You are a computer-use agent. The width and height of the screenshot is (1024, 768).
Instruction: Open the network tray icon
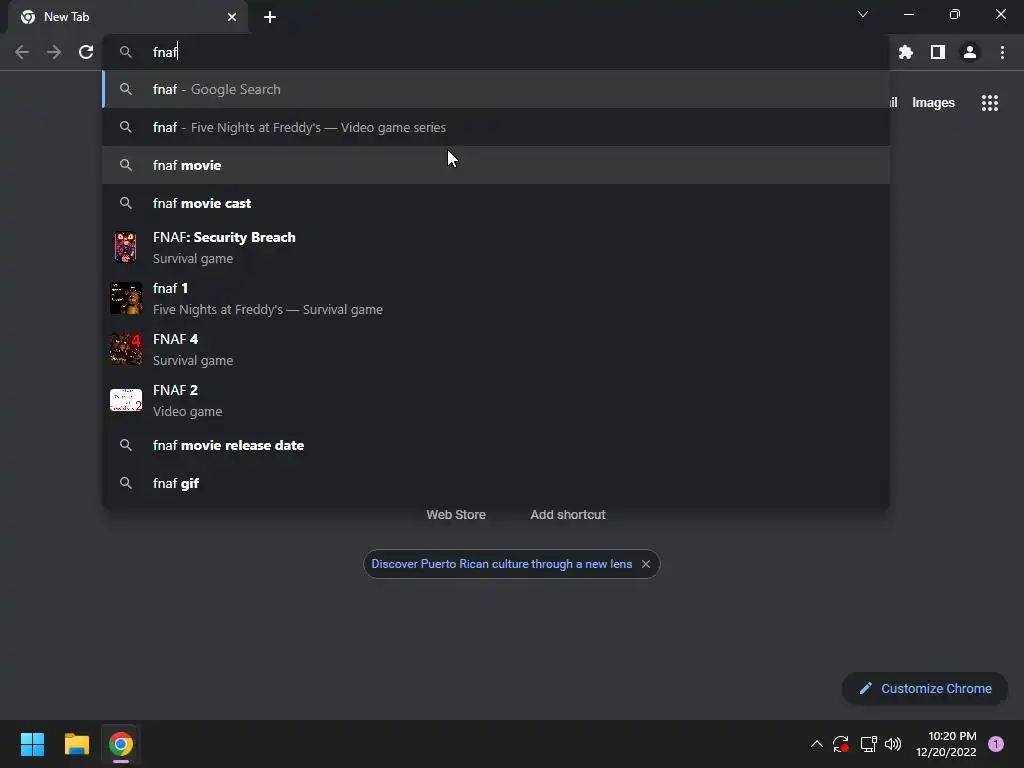point(869,744)
